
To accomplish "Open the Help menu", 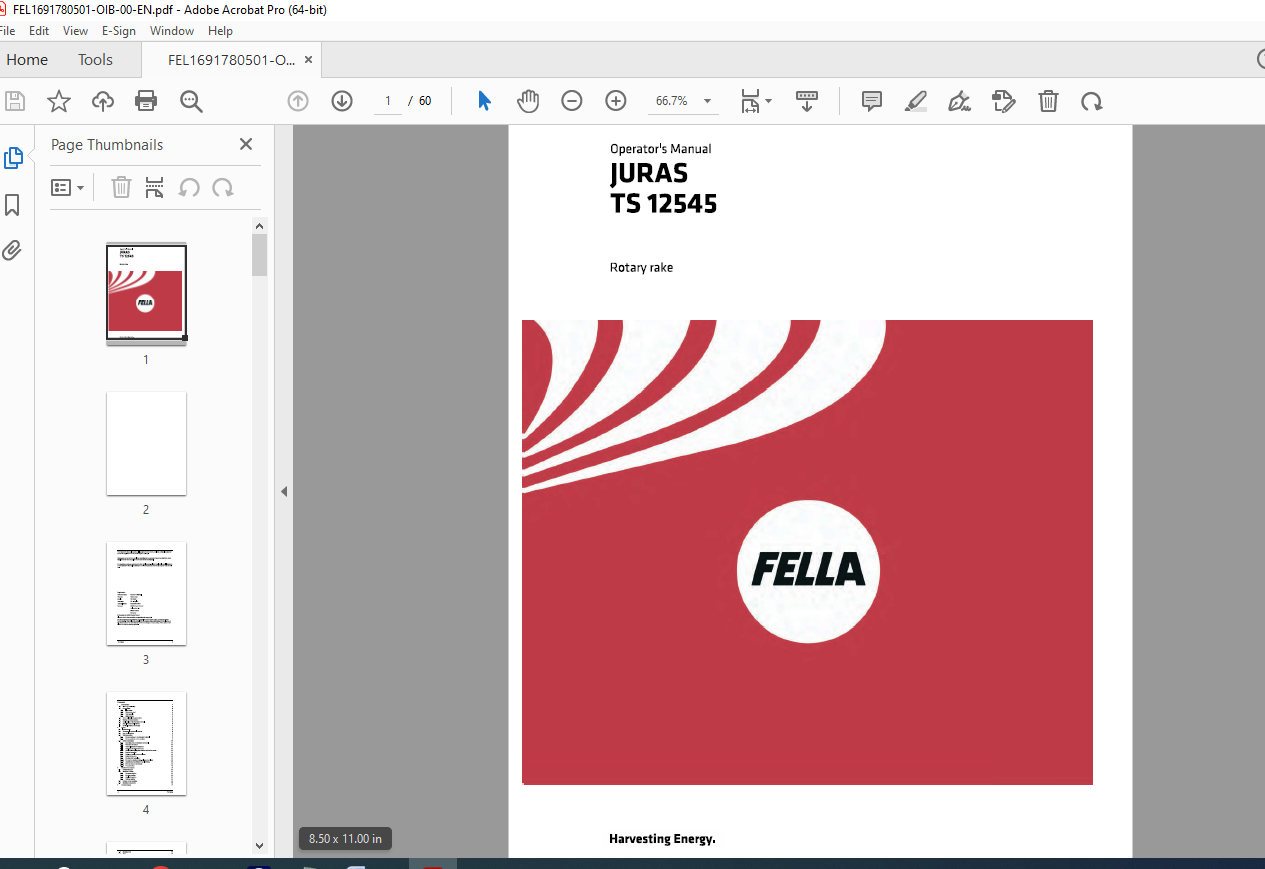I will tap(220, 31).
